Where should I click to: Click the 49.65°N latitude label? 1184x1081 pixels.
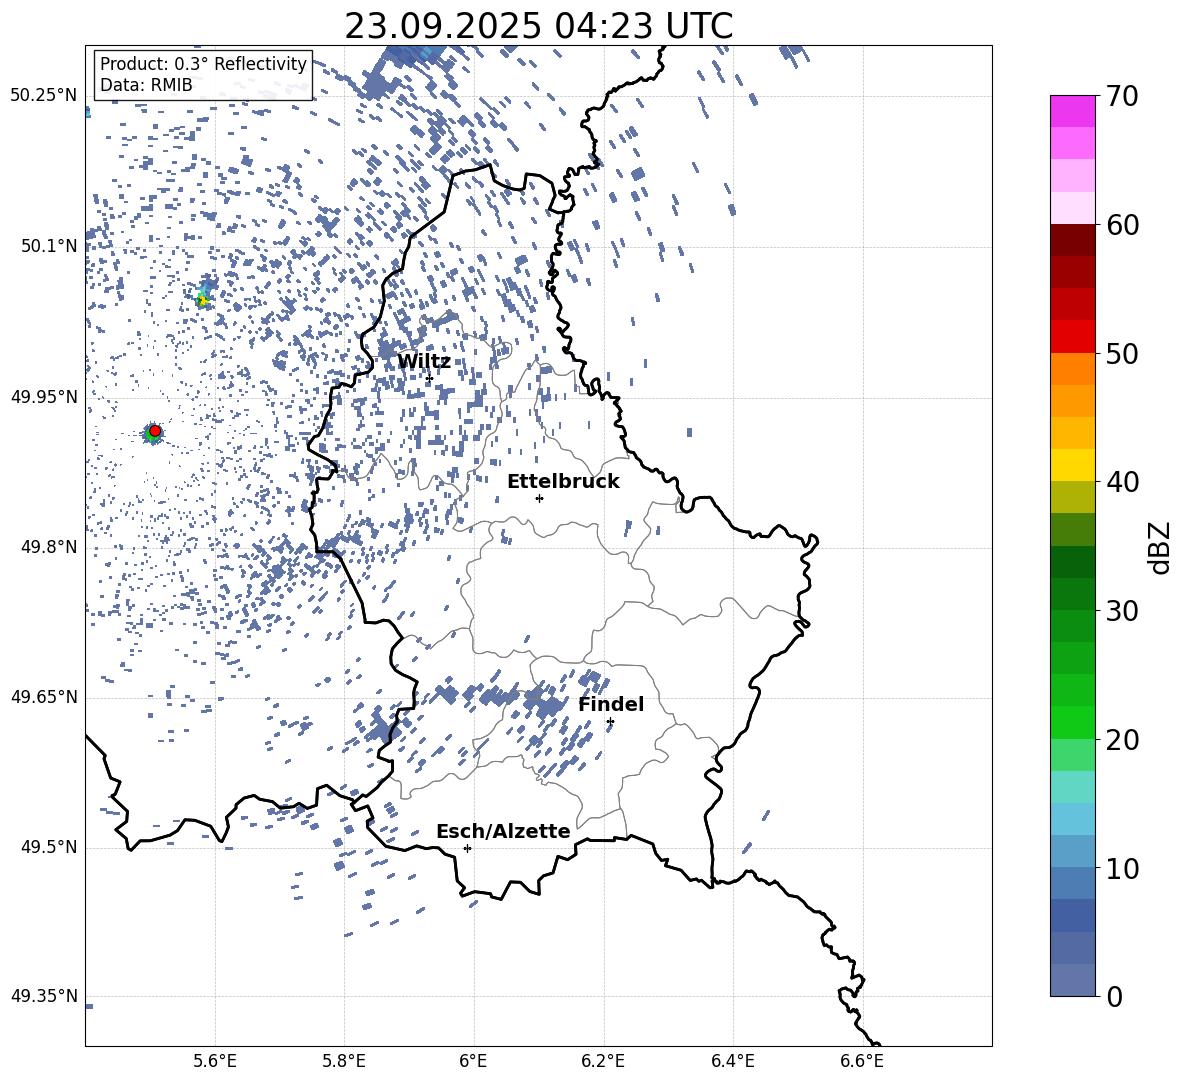pyautogui.click(x=44, y=697)
